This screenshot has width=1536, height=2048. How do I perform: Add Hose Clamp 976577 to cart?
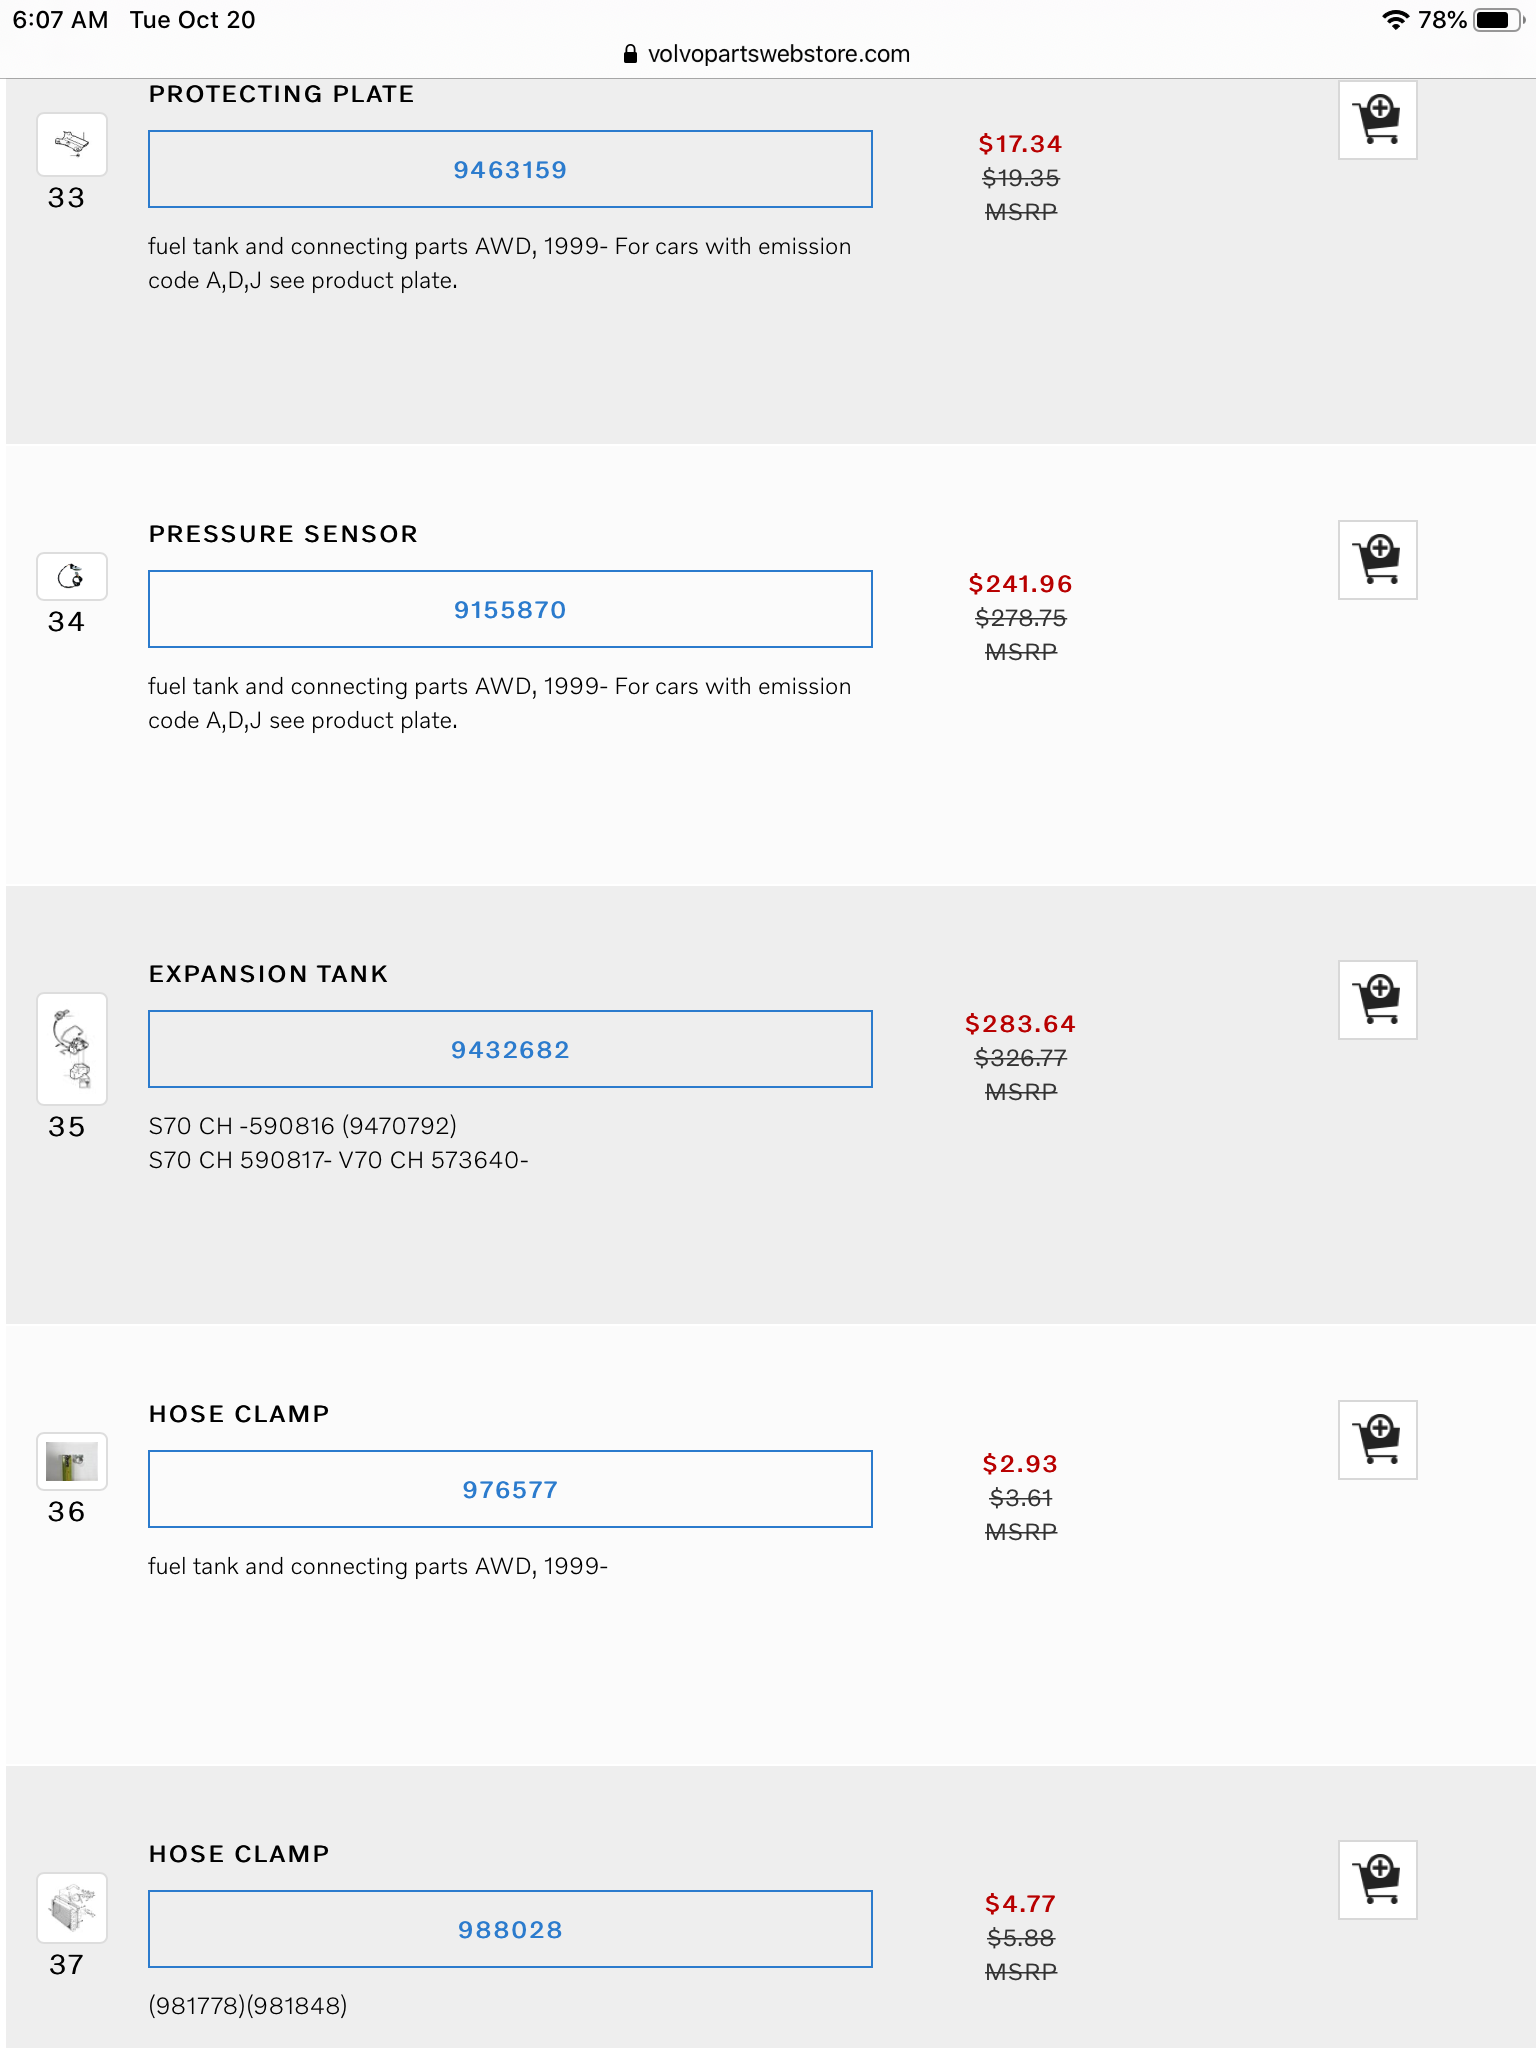(x=1377, y=1440)
